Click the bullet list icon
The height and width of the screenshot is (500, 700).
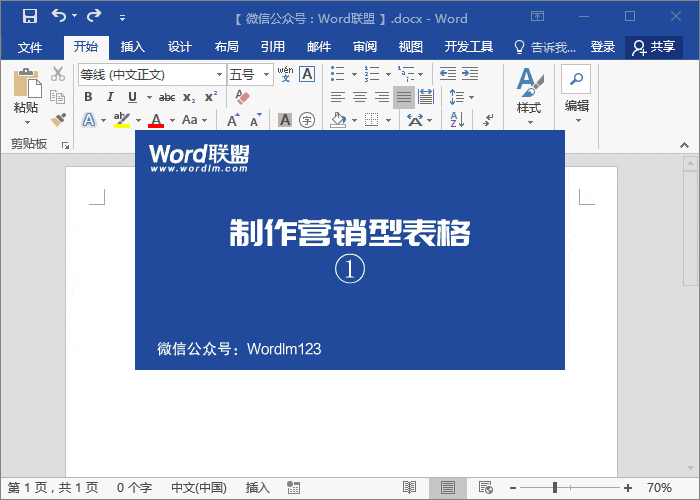click(x=338, y=74)
